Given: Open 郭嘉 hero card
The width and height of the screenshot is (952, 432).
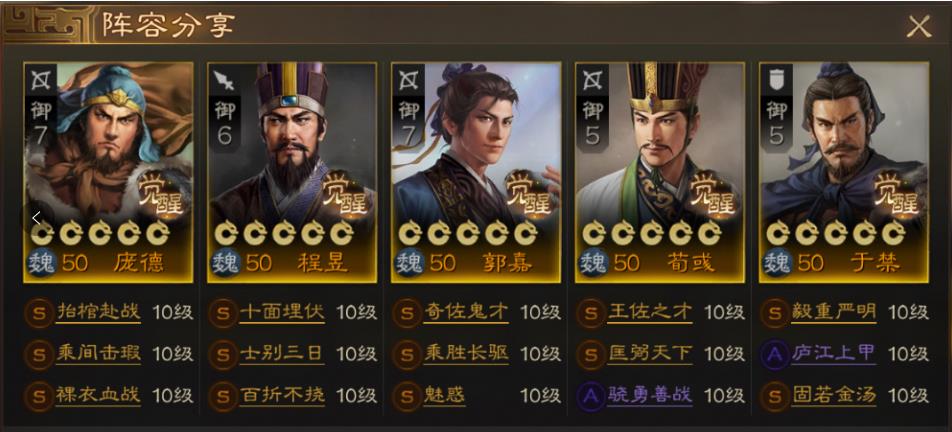Looking at the screenshot, I should coord(476,172).
